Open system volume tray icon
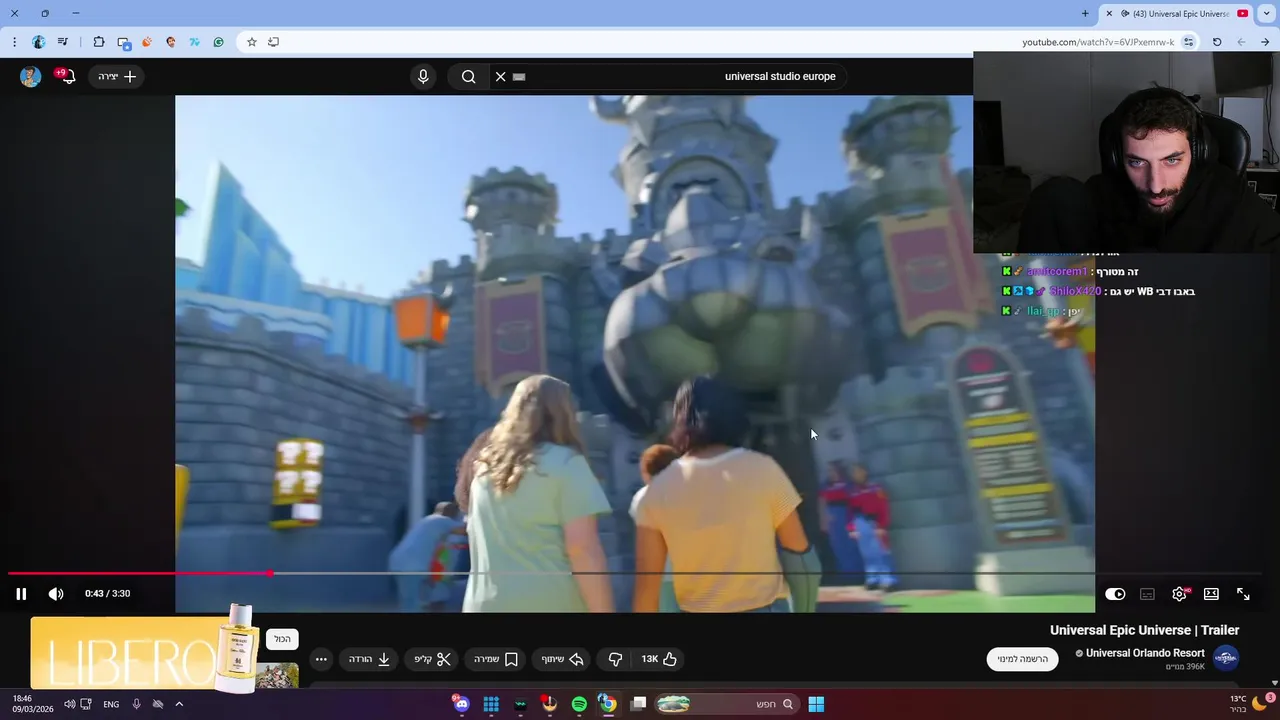The width and height of the screenshot is (1280, 720). tap(69, 704)
